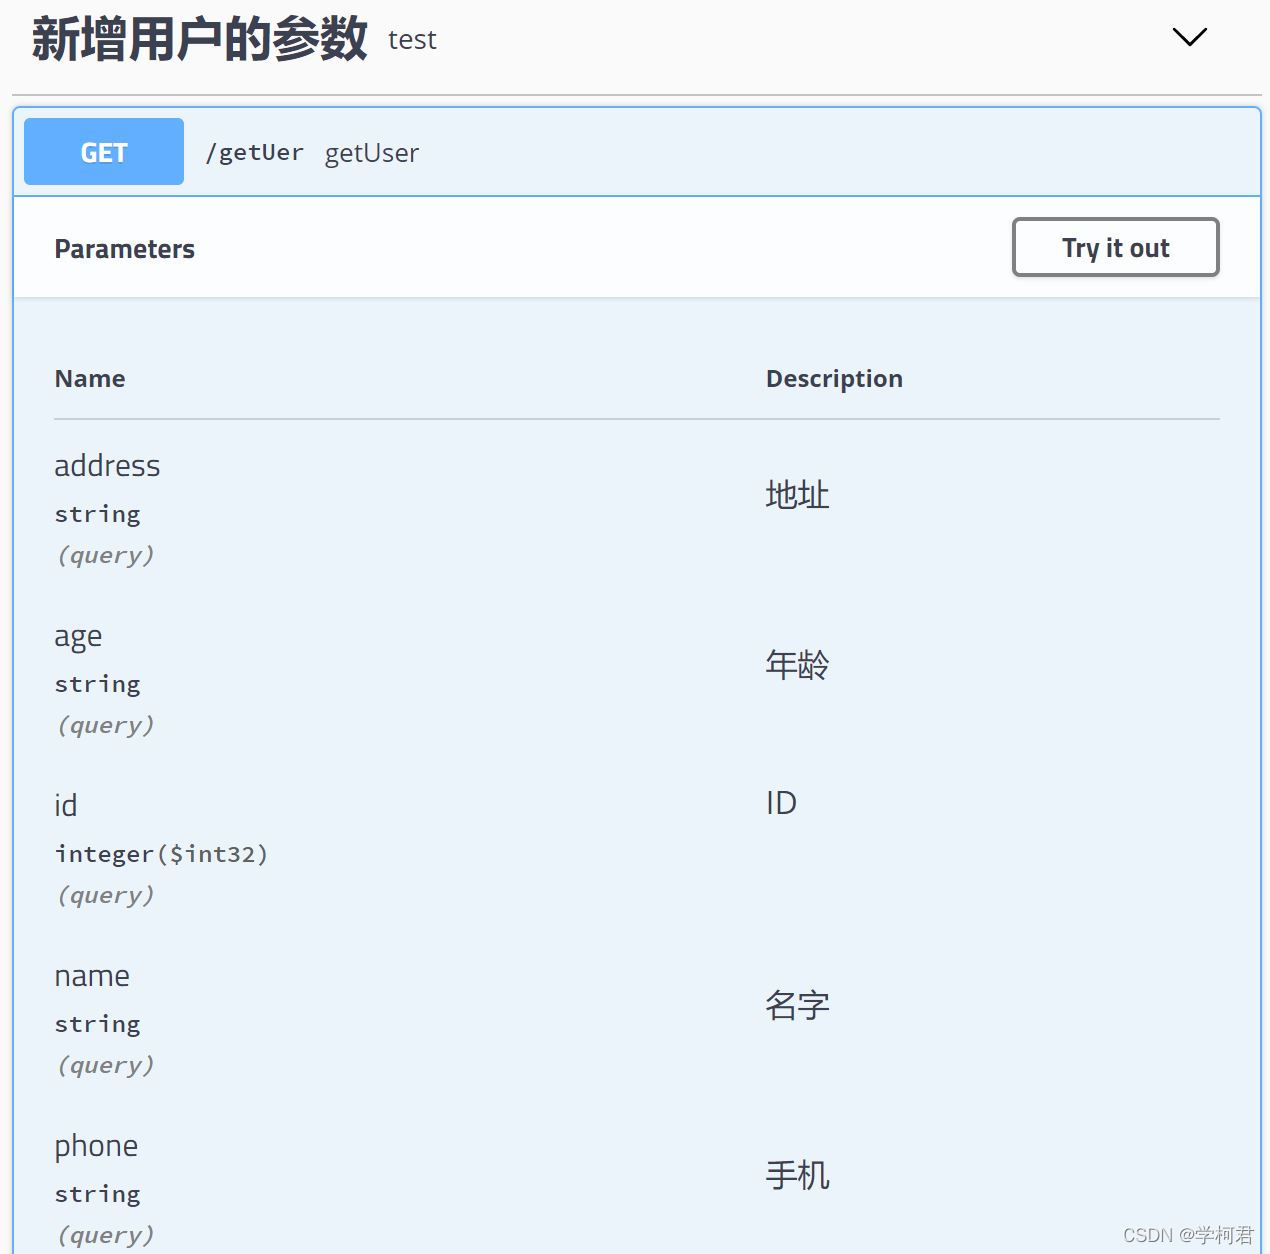Select the Parameters section heading

point(125,249)
